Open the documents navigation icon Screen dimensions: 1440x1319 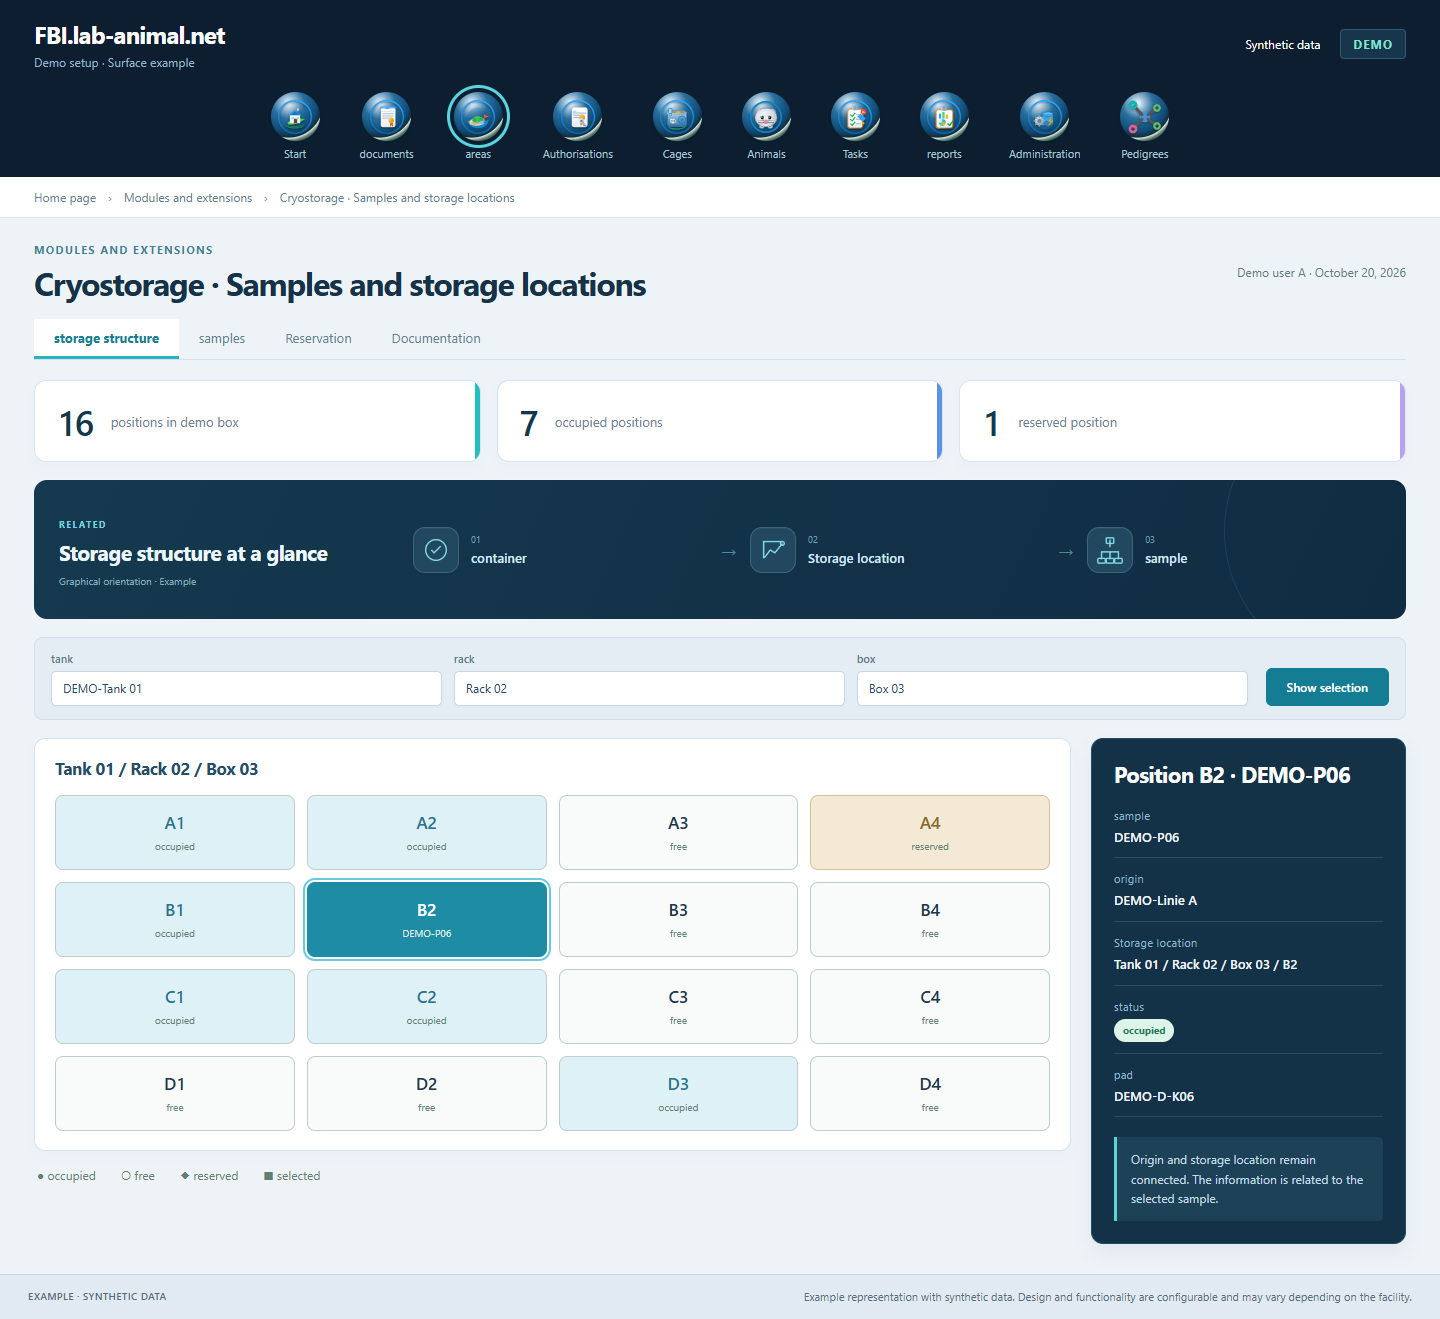pyautogui.click(x=386, y=117)
